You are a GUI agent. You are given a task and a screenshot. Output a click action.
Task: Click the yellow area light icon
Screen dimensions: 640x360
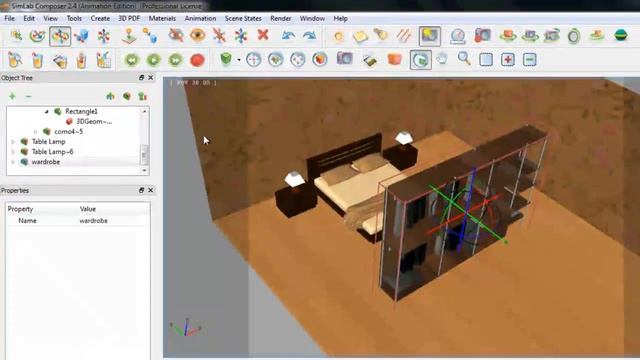point(360,36)
